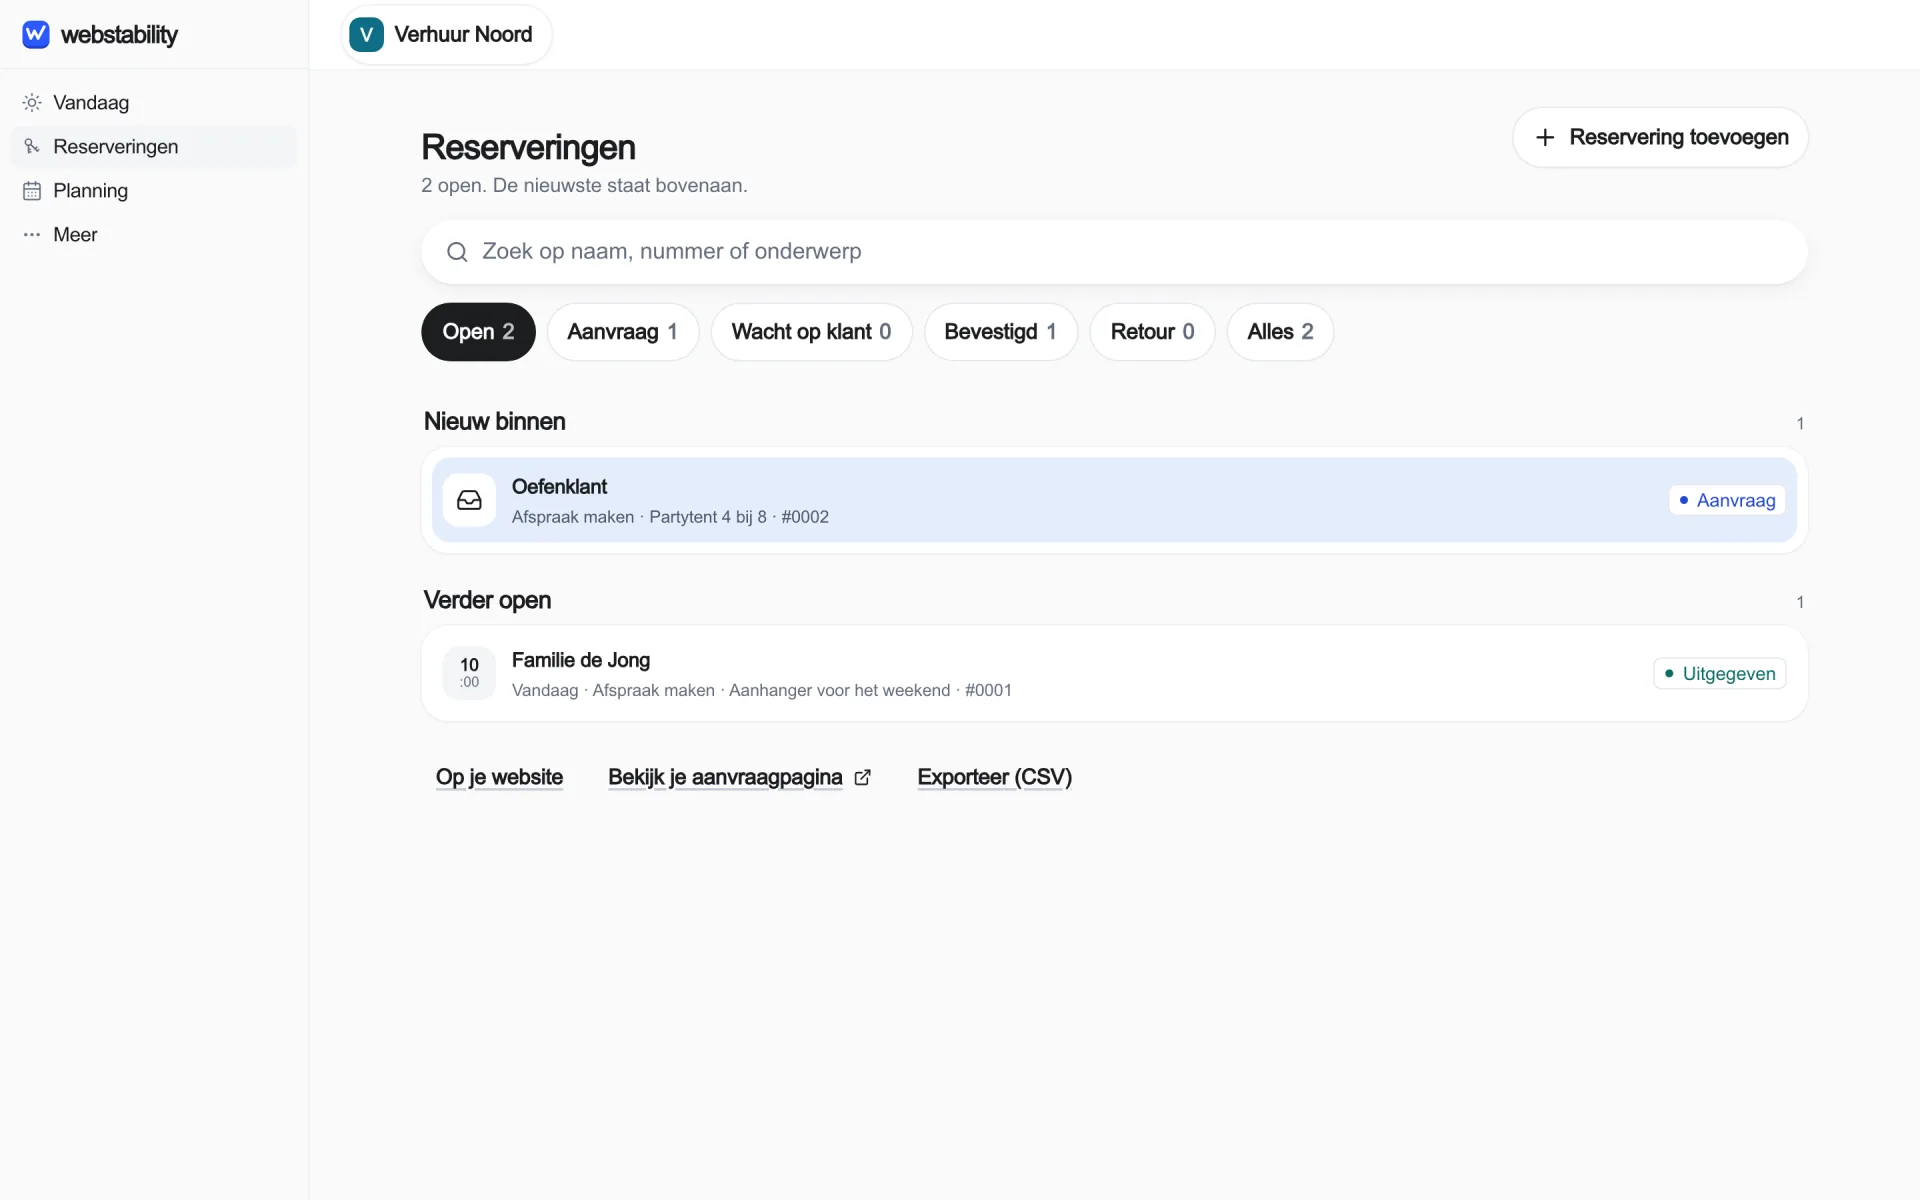The width and height of the screenshot is (1920, 1200).
Task: Click the Uitgegeven status badge
Action: click(1719, 674)
